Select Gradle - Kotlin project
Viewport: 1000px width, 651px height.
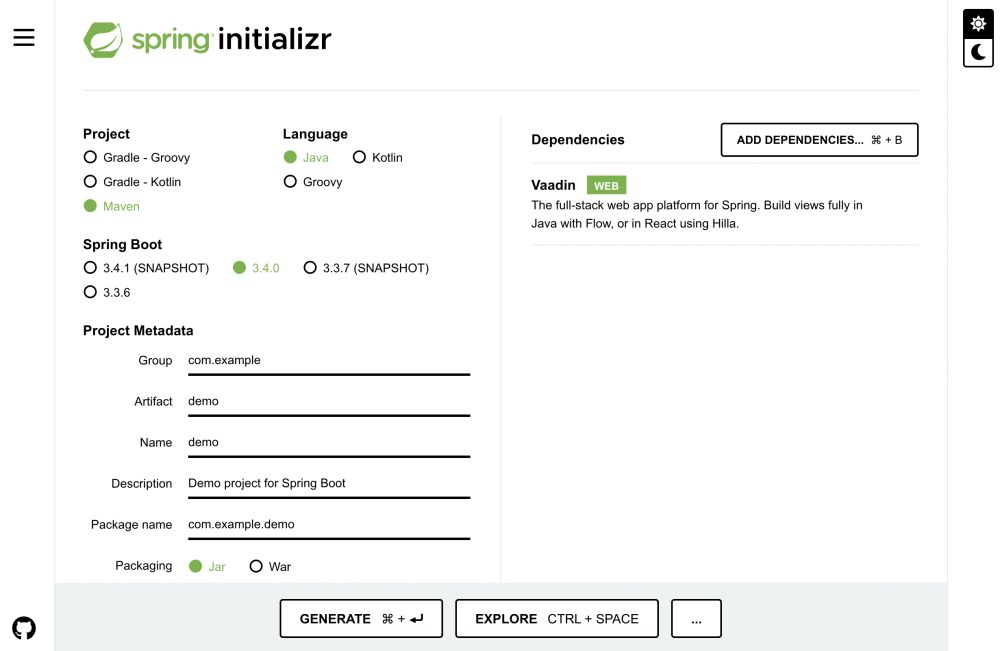132,182
